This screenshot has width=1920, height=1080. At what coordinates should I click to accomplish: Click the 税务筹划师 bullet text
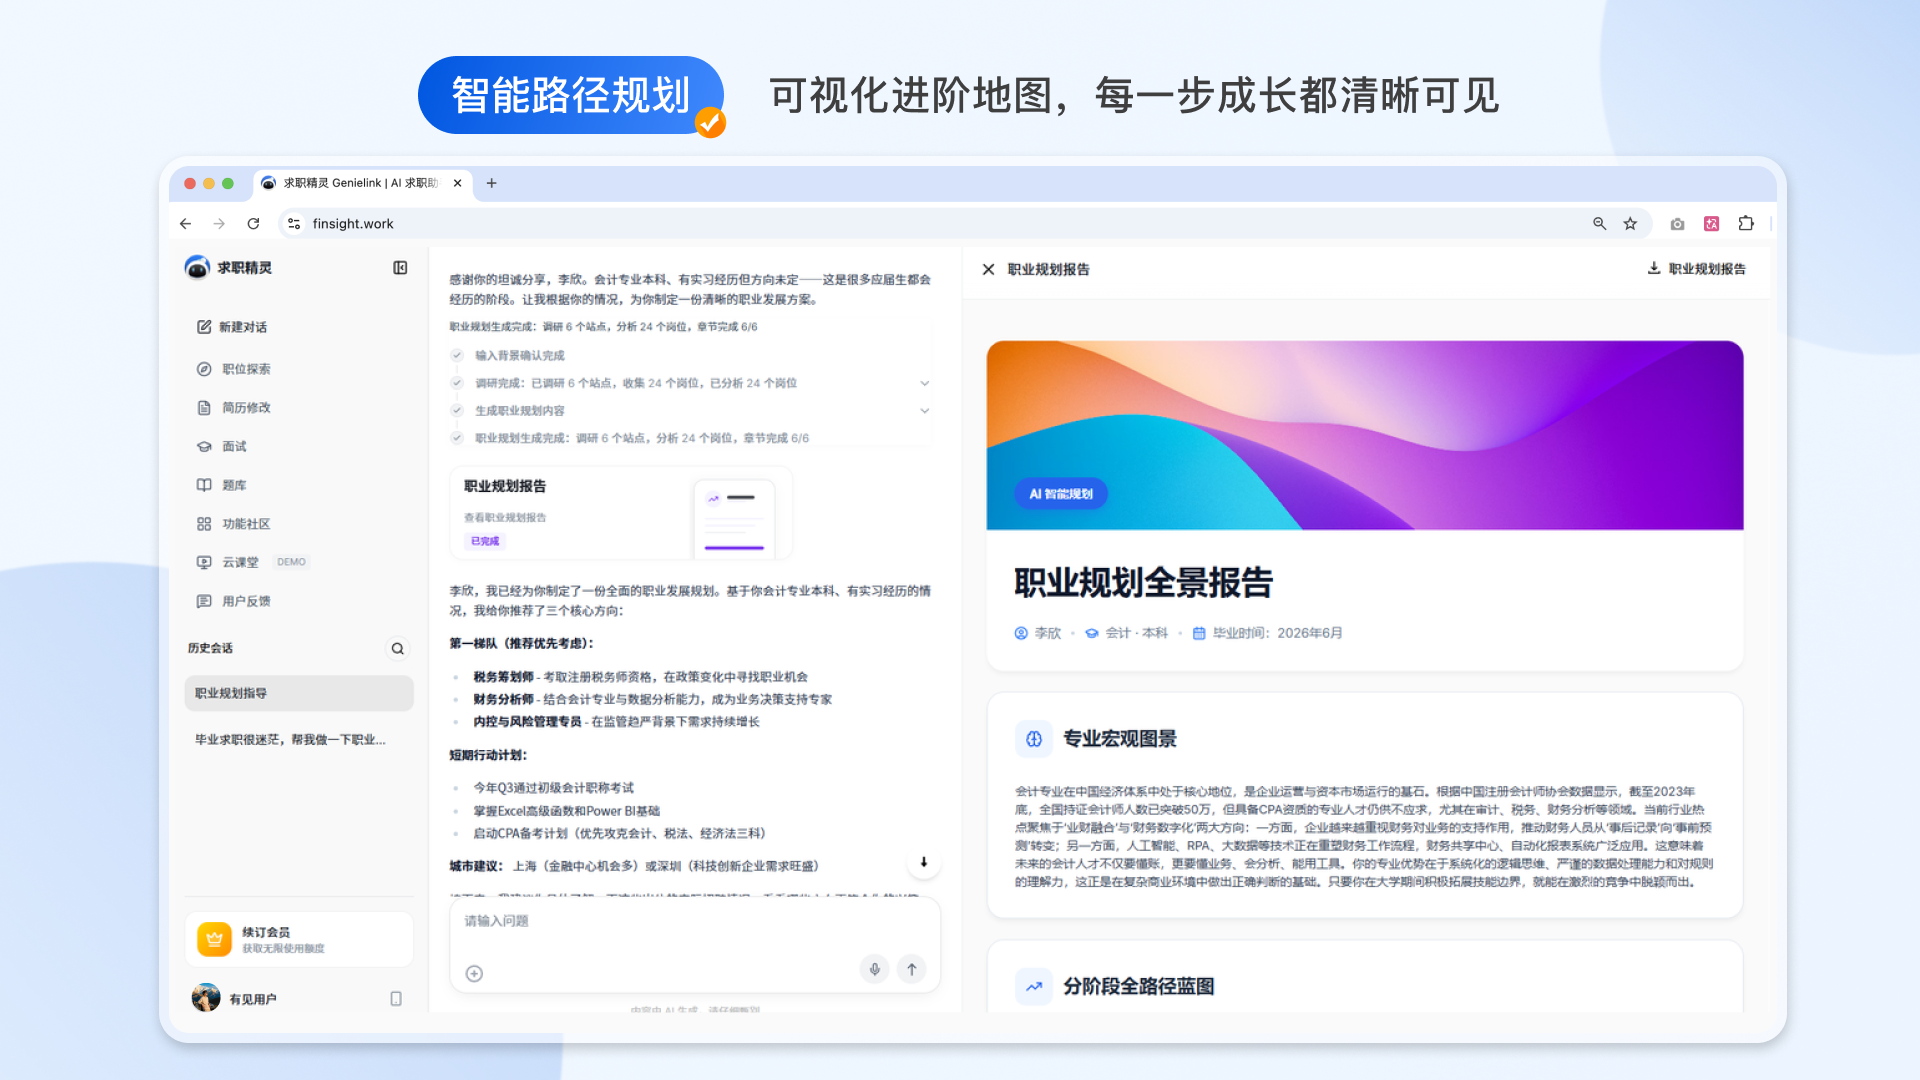pyautogui.click(x=640, y=677)
